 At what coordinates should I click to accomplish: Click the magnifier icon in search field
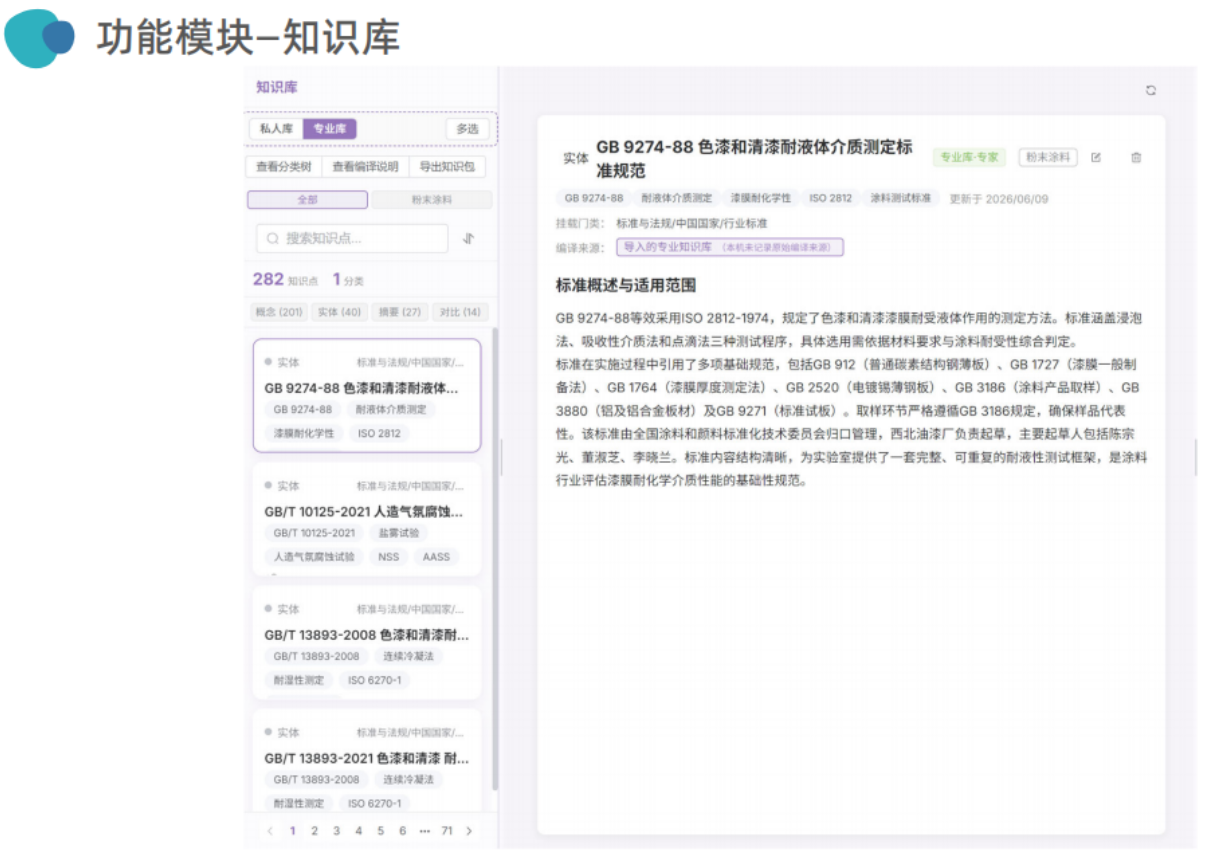pos(273,238)
